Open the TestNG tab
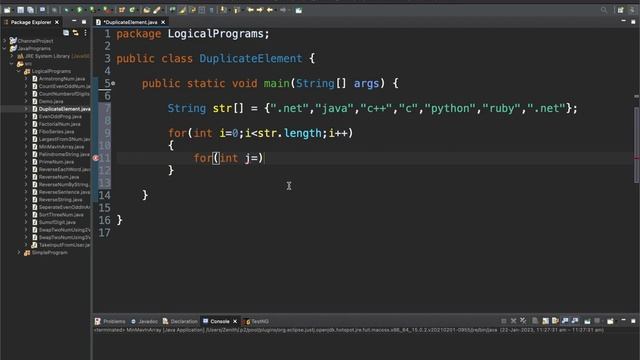Image resolution: width=640 pixels, height=360 pixels. [x=257, y=322]
